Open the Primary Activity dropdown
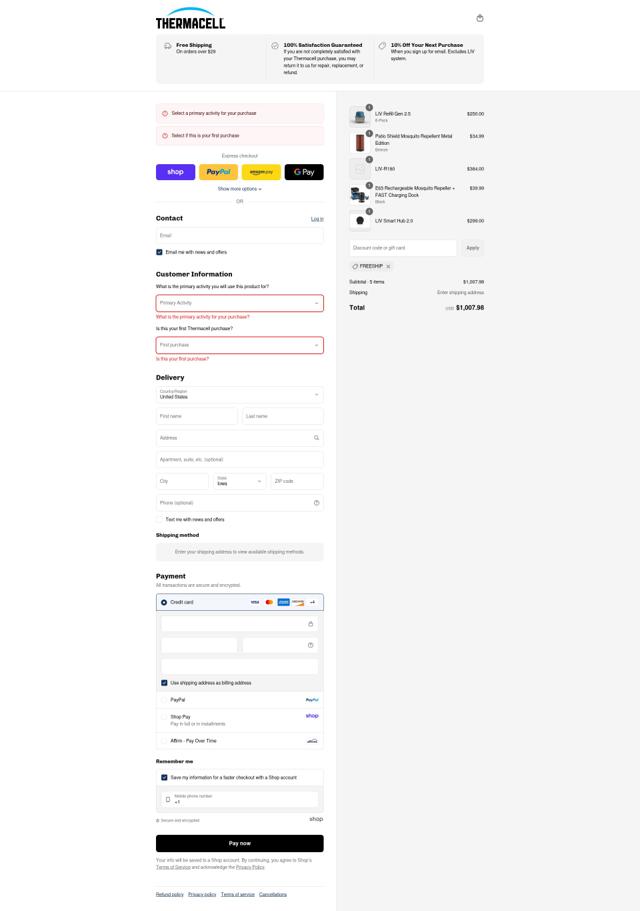This screenshot has width=640, height=911. tap(239, 303)
